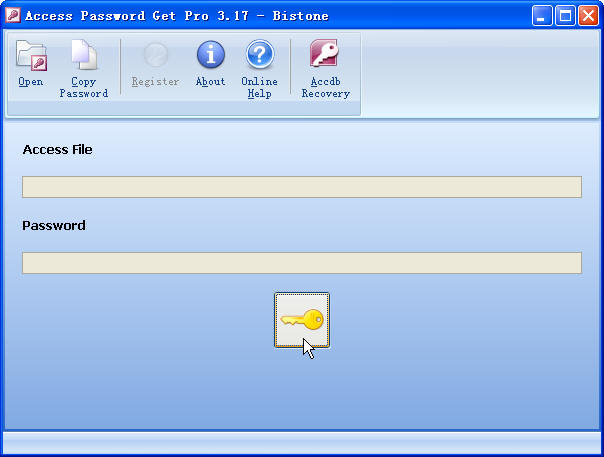Click the "Register" text label

click(155, 82)
